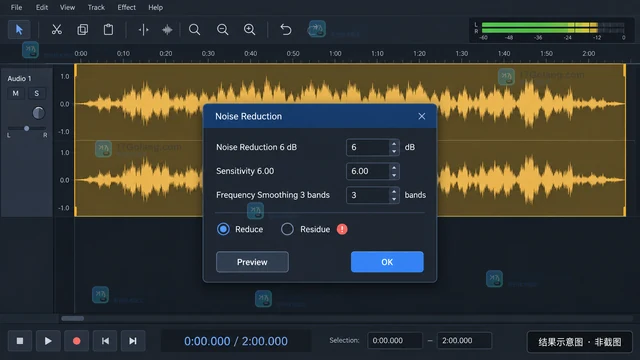Click the magnifier fit zoom icon

194,29
